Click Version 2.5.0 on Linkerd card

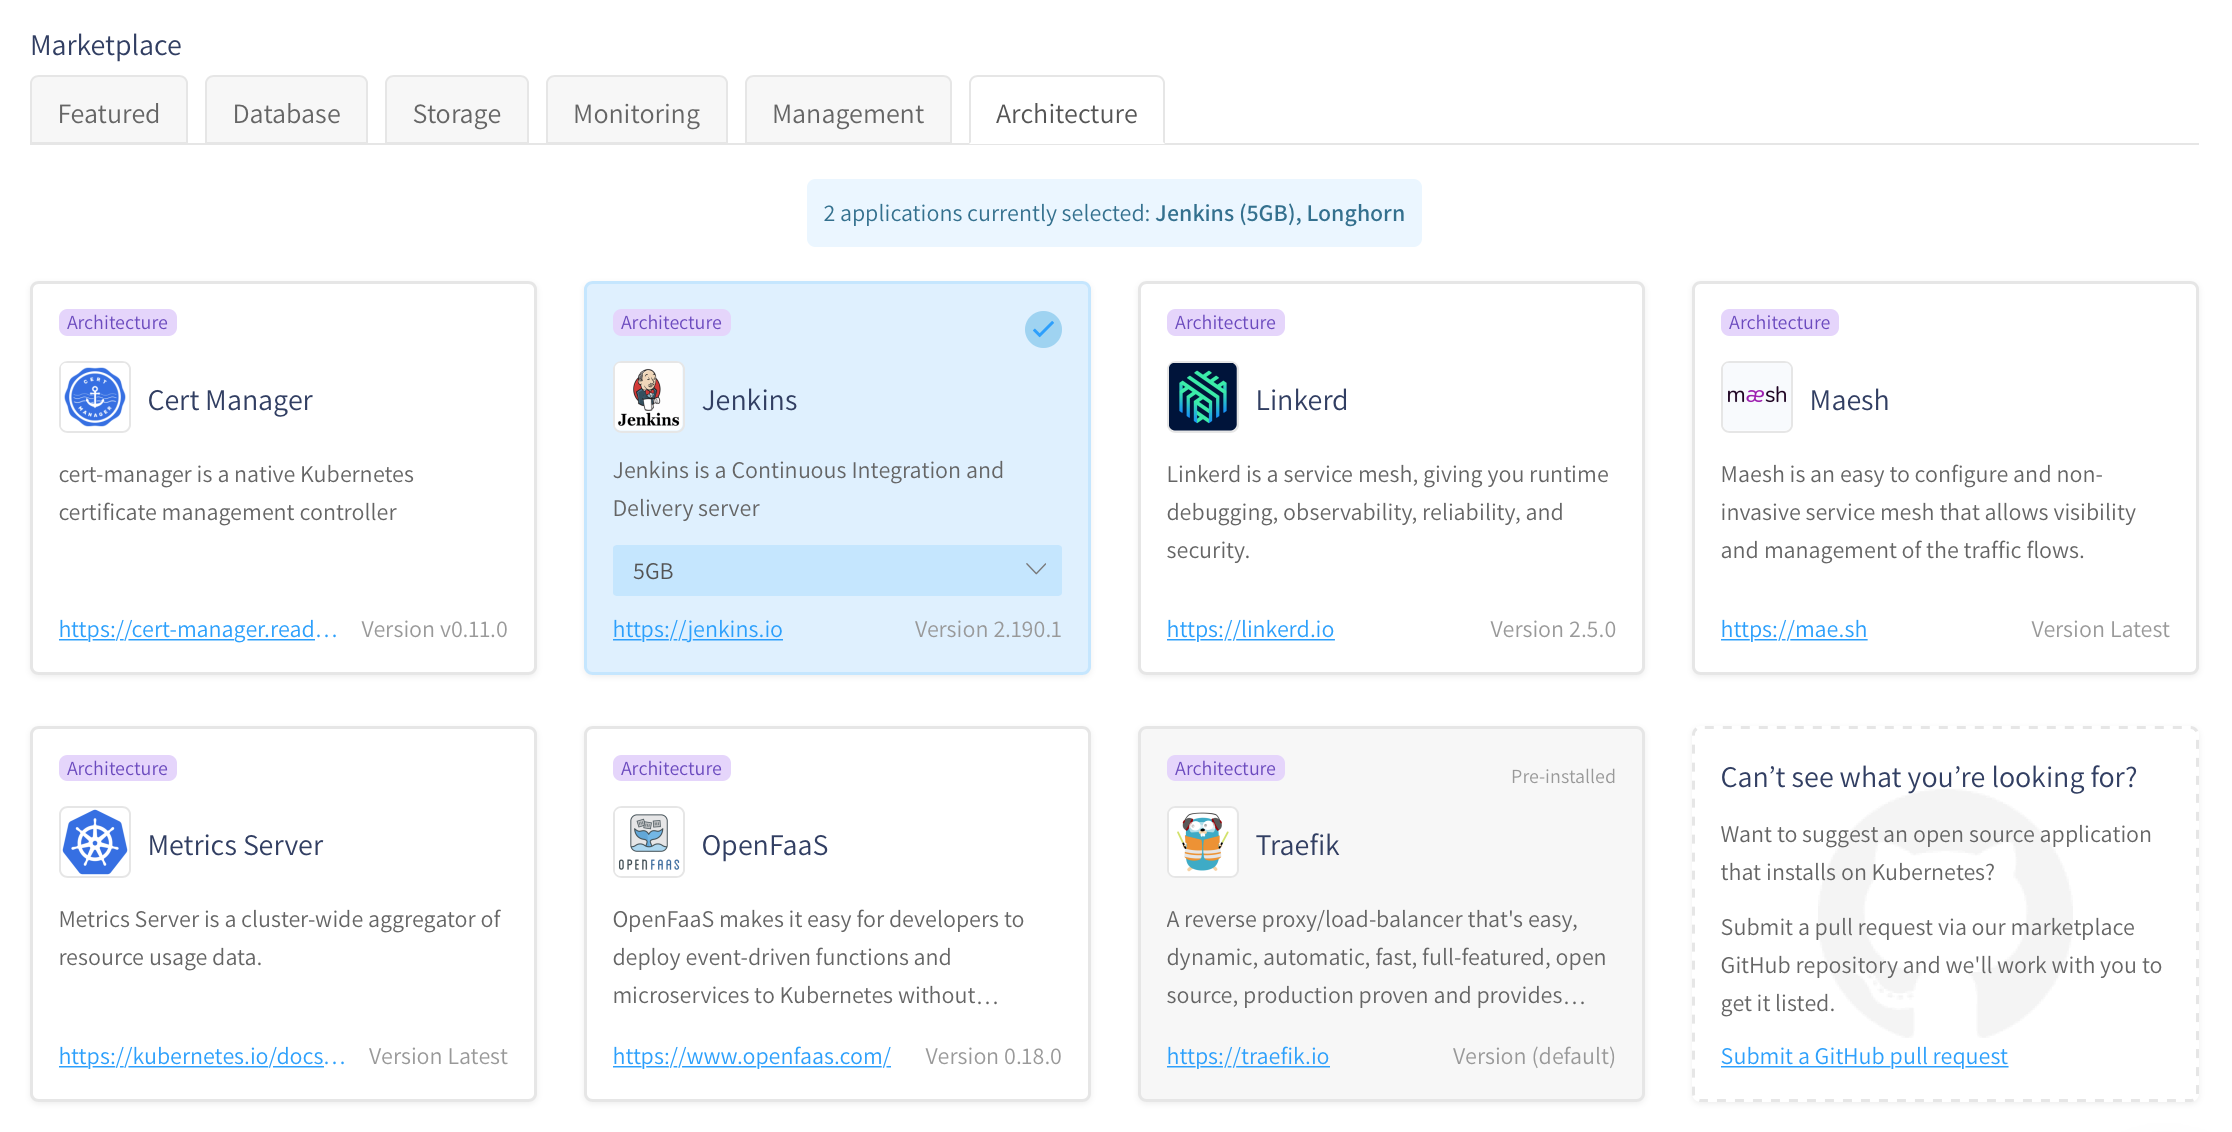[x=1553, y=629]
